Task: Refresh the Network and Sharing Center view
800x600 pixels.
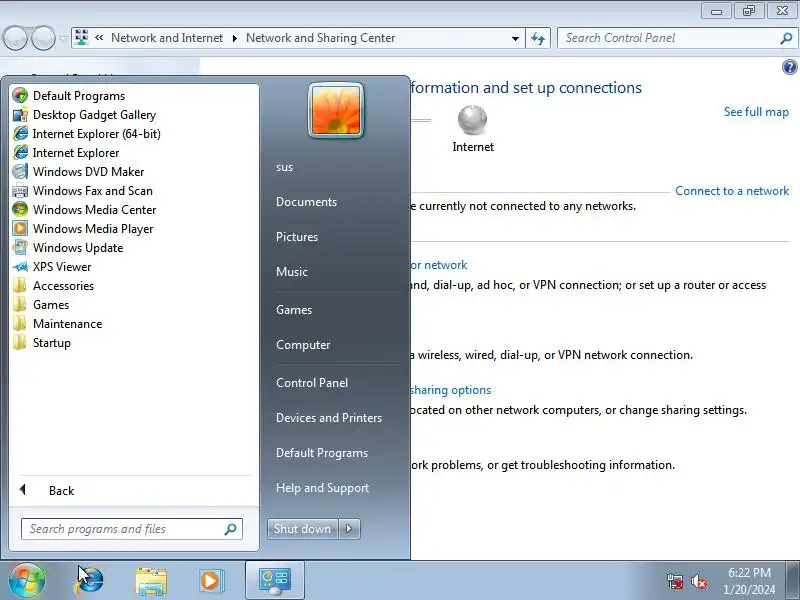Action: pos(538,38)
